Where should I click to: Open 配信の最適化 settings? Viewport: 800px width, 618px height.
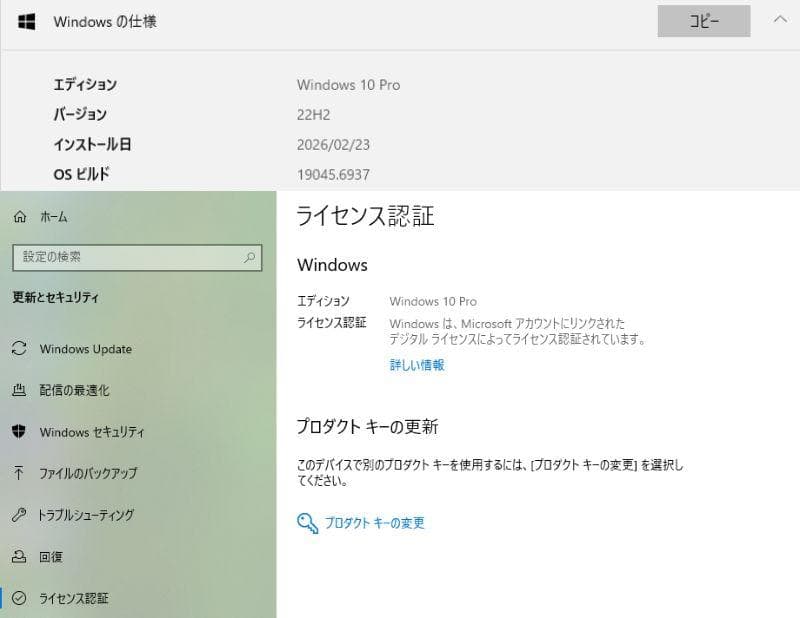coord(74,390)
